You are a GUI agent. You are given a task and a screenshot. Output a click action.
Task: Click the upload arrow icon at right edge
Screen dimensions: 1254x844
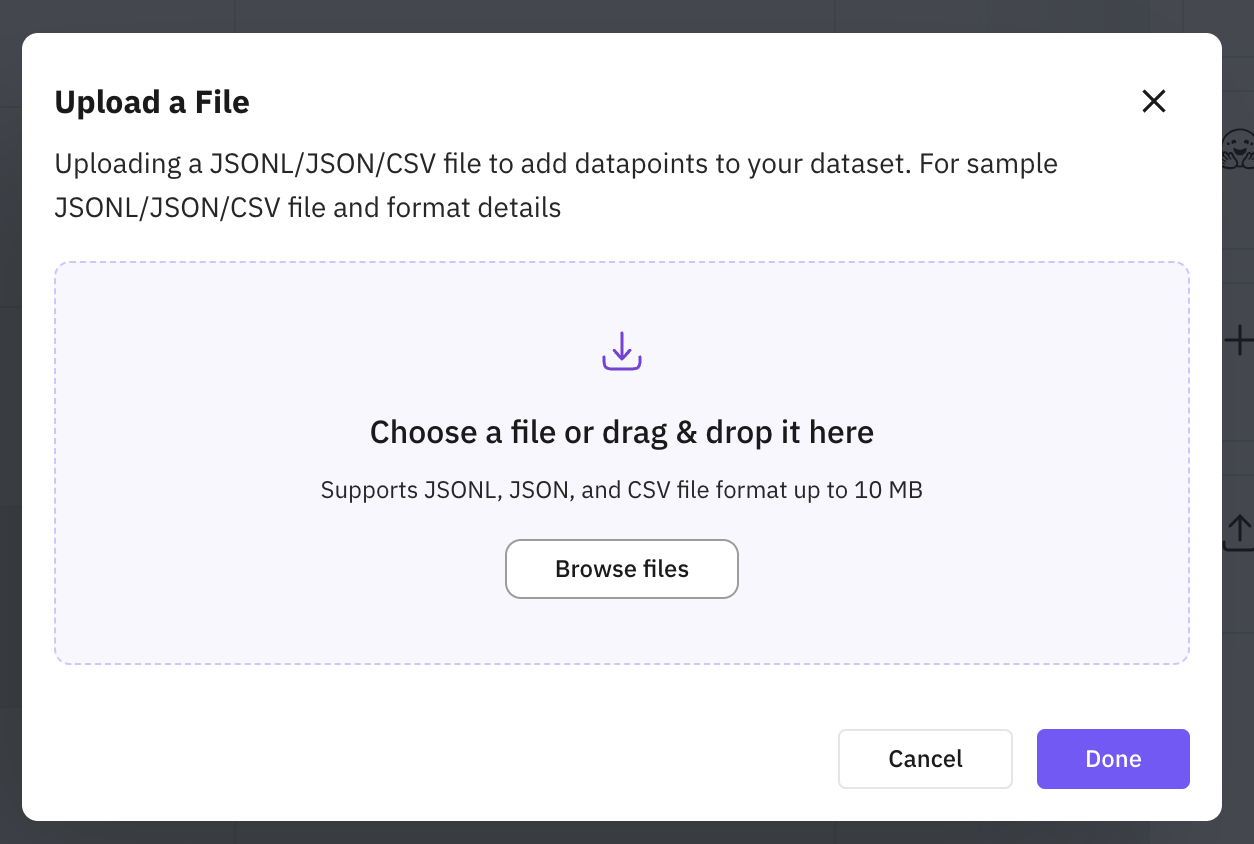click(x=1239, y=532)
